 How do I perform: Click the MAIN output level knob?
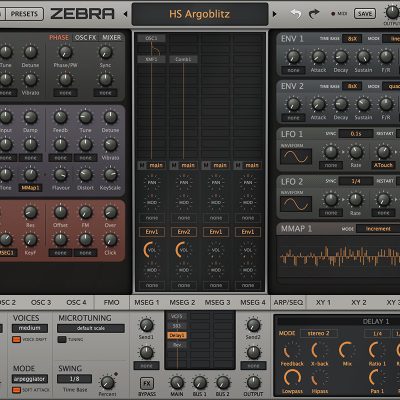pyautogui.click(x=177, y=383)
